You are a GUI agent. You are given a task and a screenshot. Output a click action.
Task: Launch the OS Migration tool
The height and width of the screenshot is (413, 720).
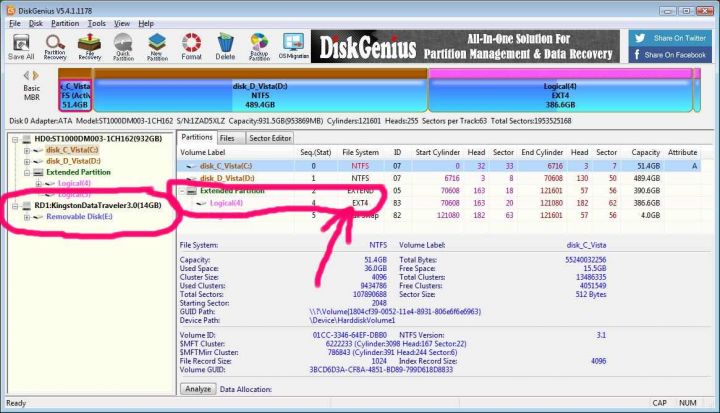(x=293, y=47)
